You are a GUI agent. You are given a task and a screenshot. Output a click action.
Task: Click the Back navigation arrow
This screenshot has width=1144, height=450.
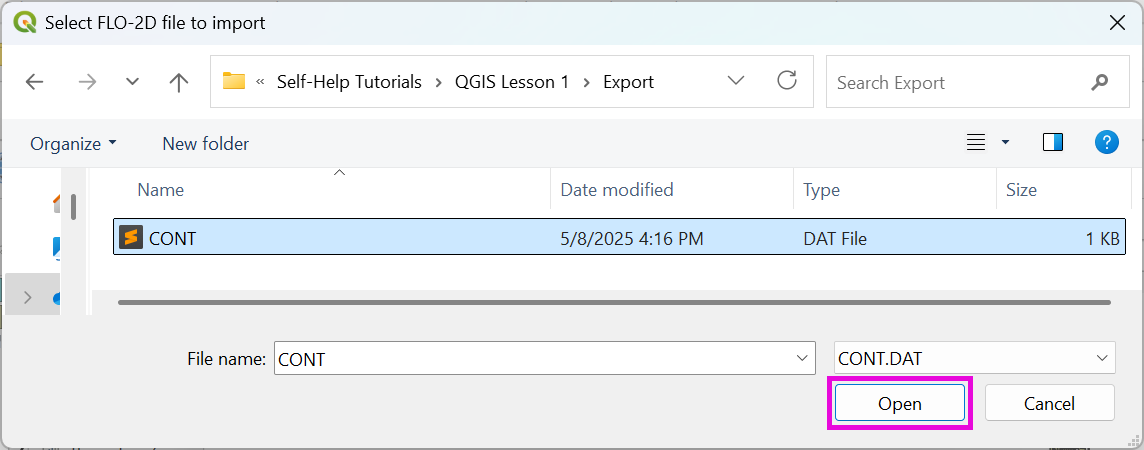click(x=35, y=82)
